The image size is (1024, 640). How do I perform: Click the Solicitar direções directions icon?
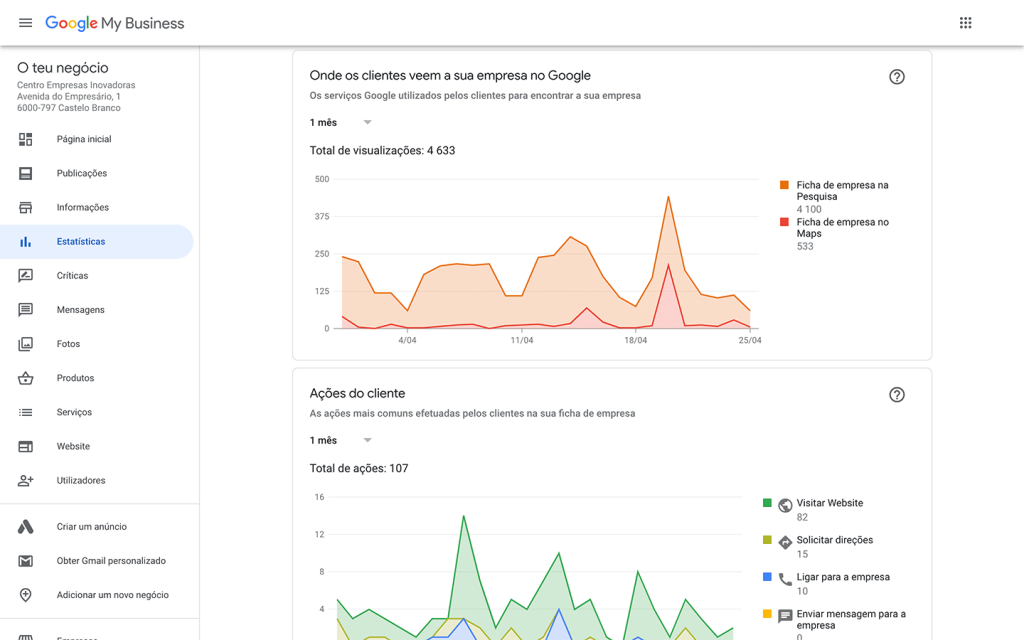click(785, 542)
